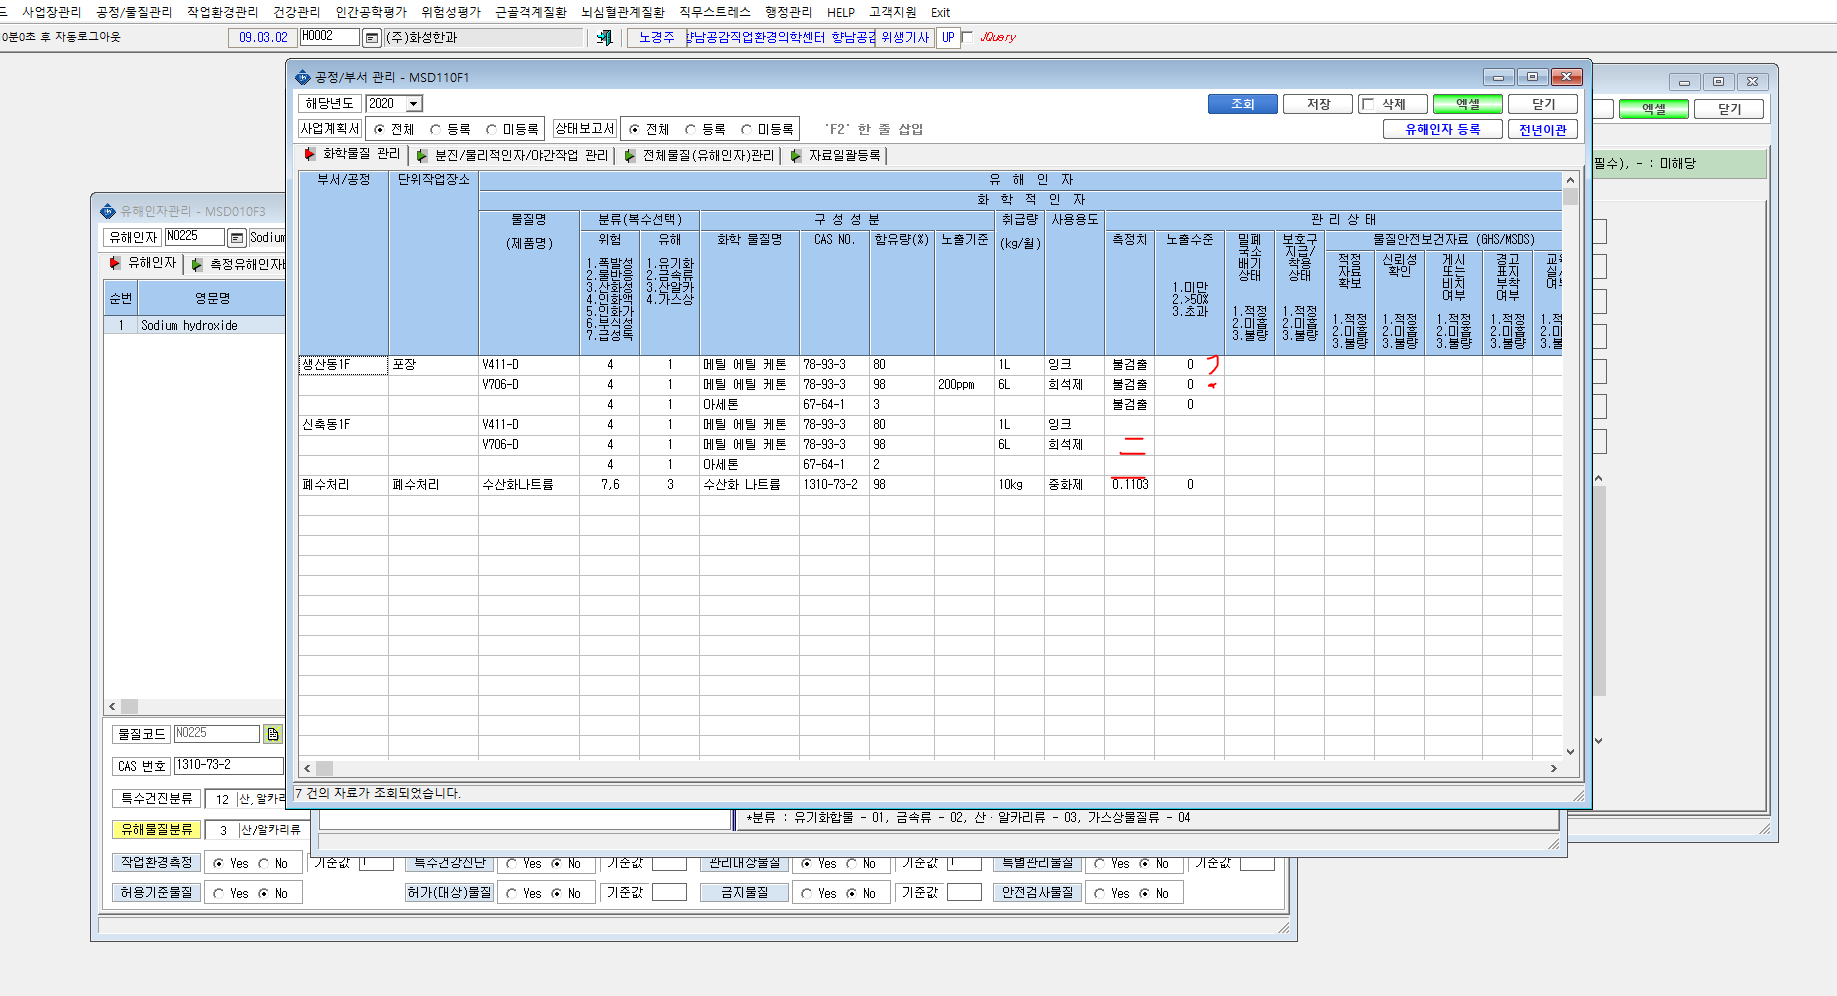Open the 공정/물질관리 menu

[134, 12]
